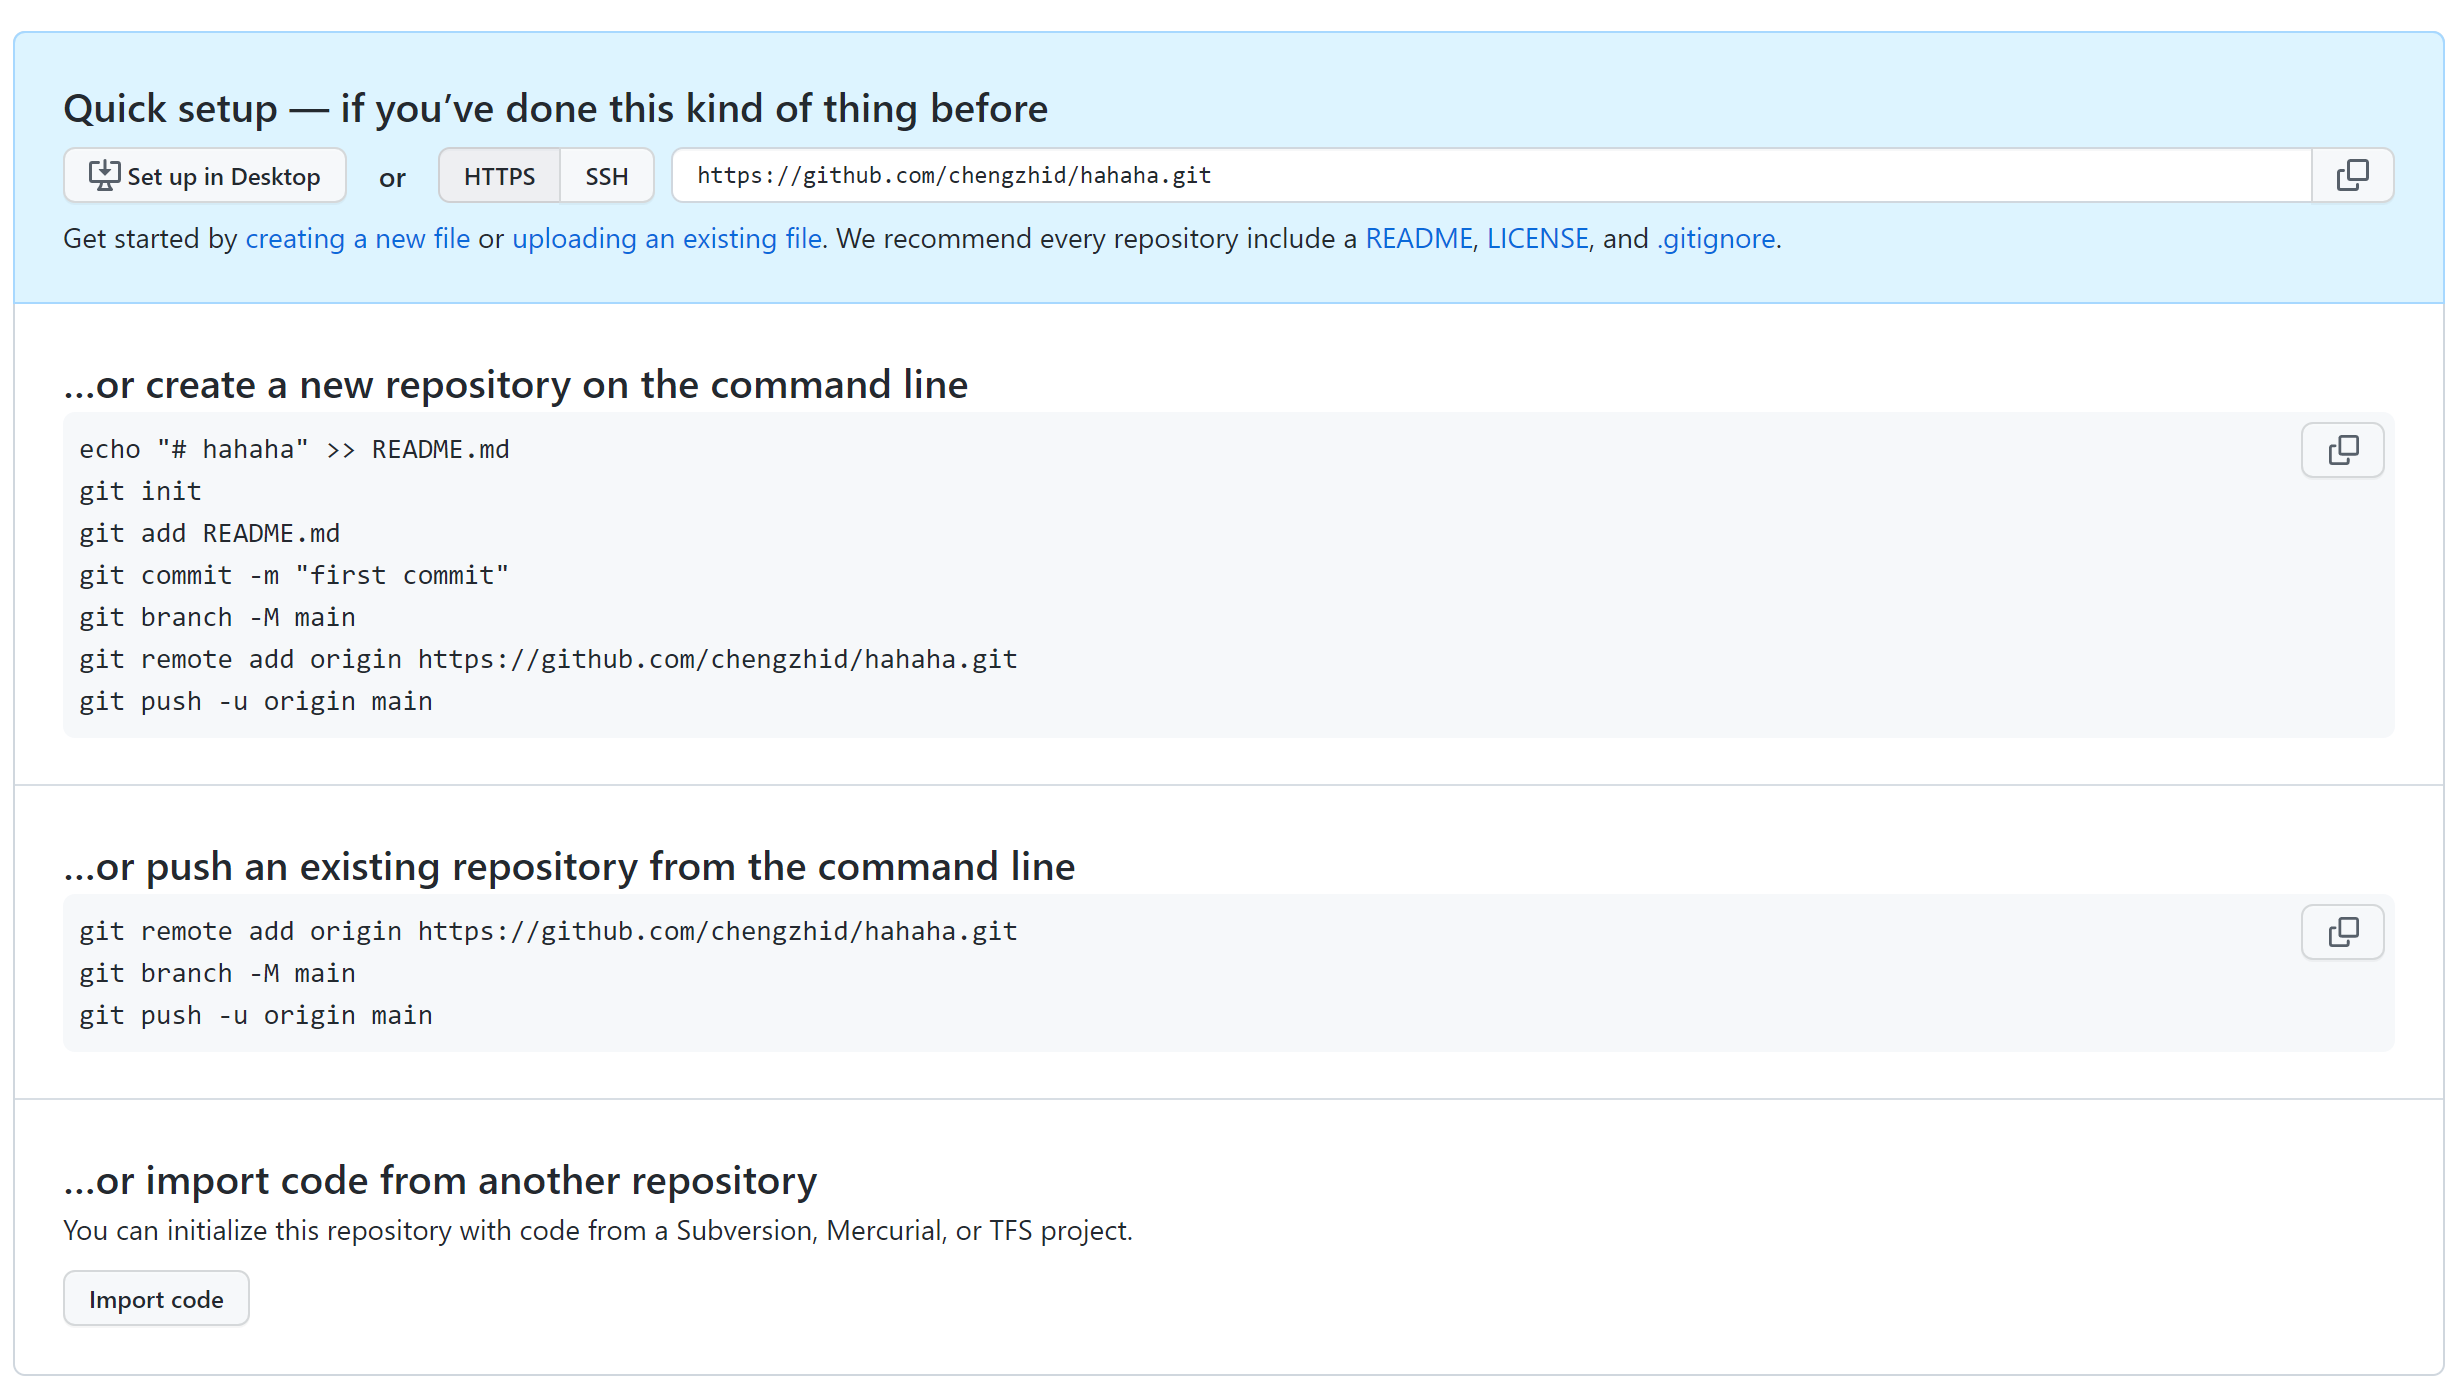Switch clone URL to HTTPS
2455x1384 pixels.
[x=499, y=176]
